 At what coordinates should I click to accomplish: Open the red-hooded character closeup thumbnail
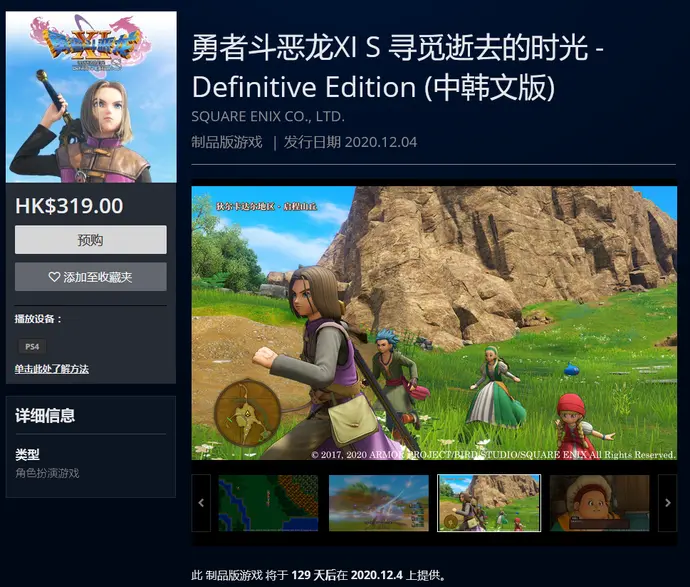(x=600, y=503)
